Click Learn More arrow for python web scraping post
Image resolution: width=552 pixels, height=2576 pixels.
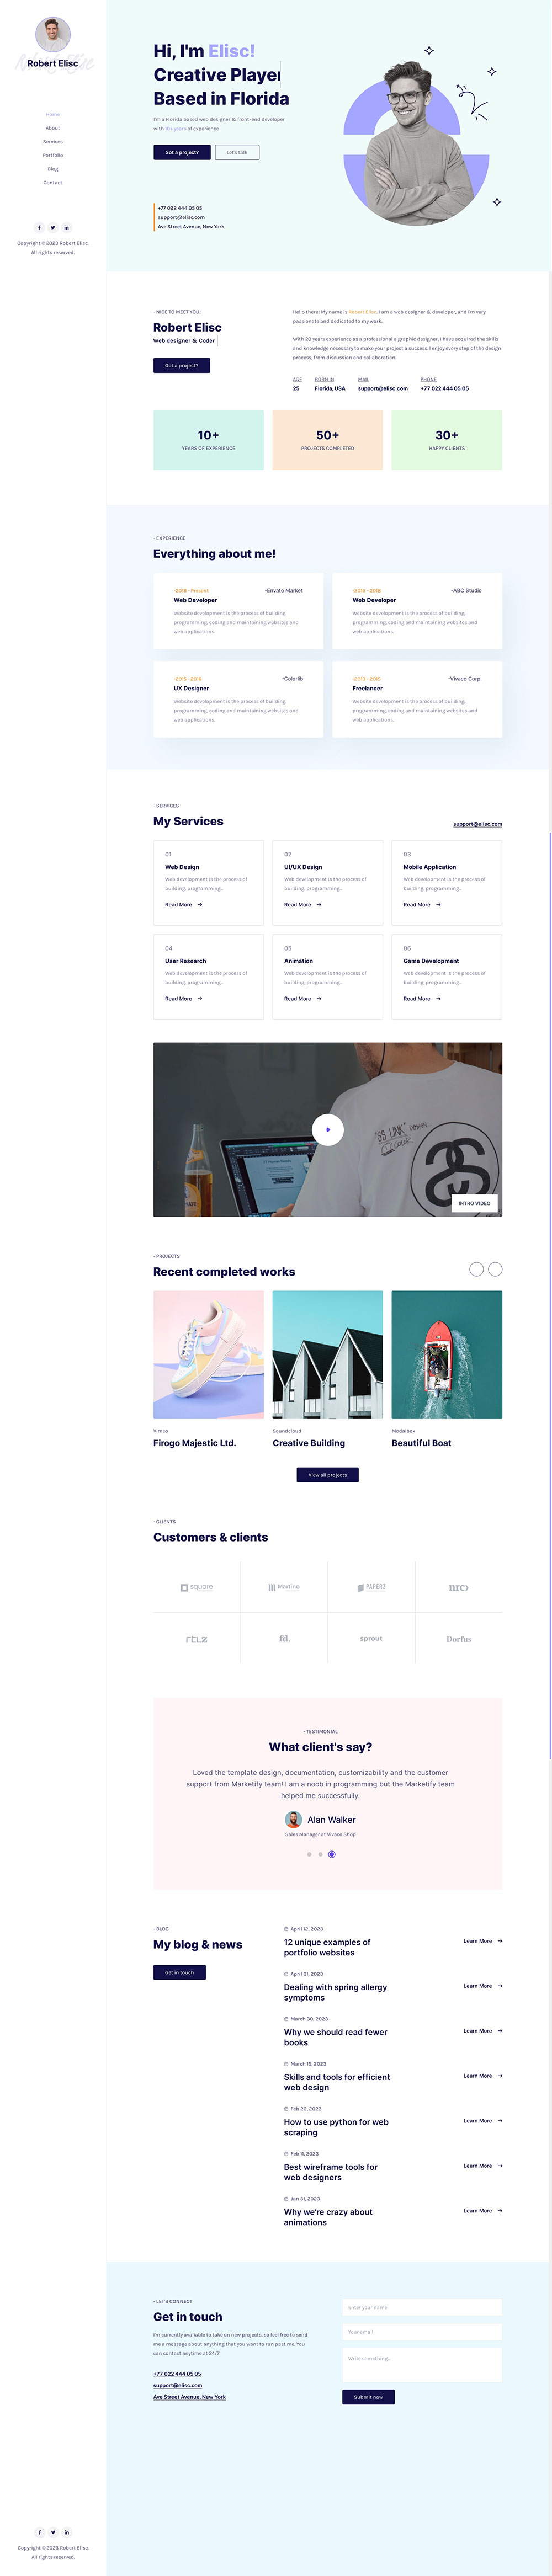(x=500, y=2121)
